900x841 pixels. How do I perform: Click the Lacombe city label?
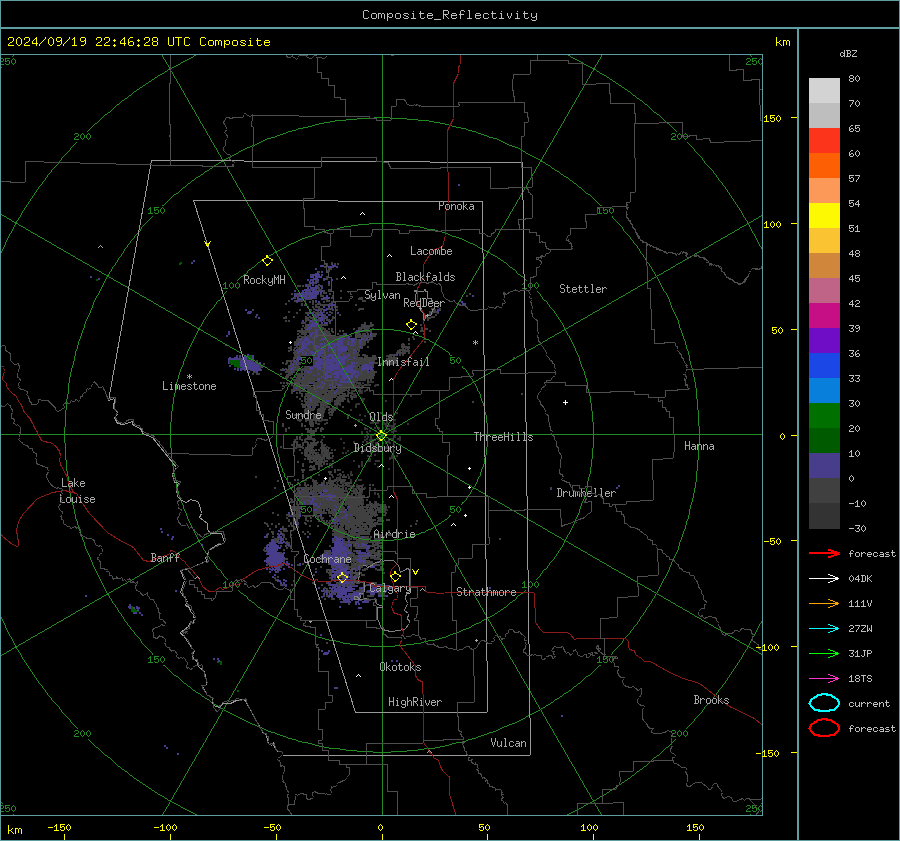[431, 251]
